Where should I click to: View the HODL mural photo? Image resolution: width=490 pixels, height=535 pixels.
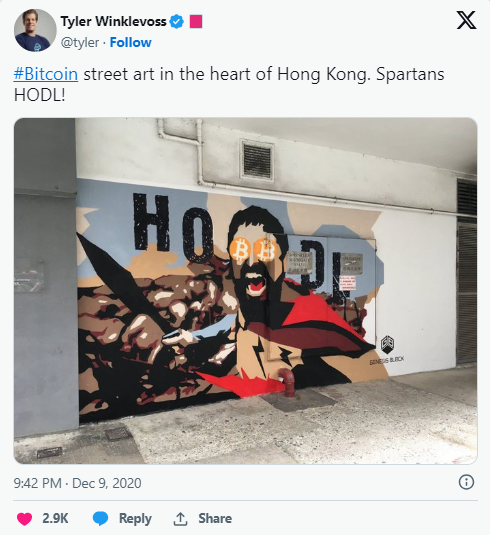[x=245, y=291]
